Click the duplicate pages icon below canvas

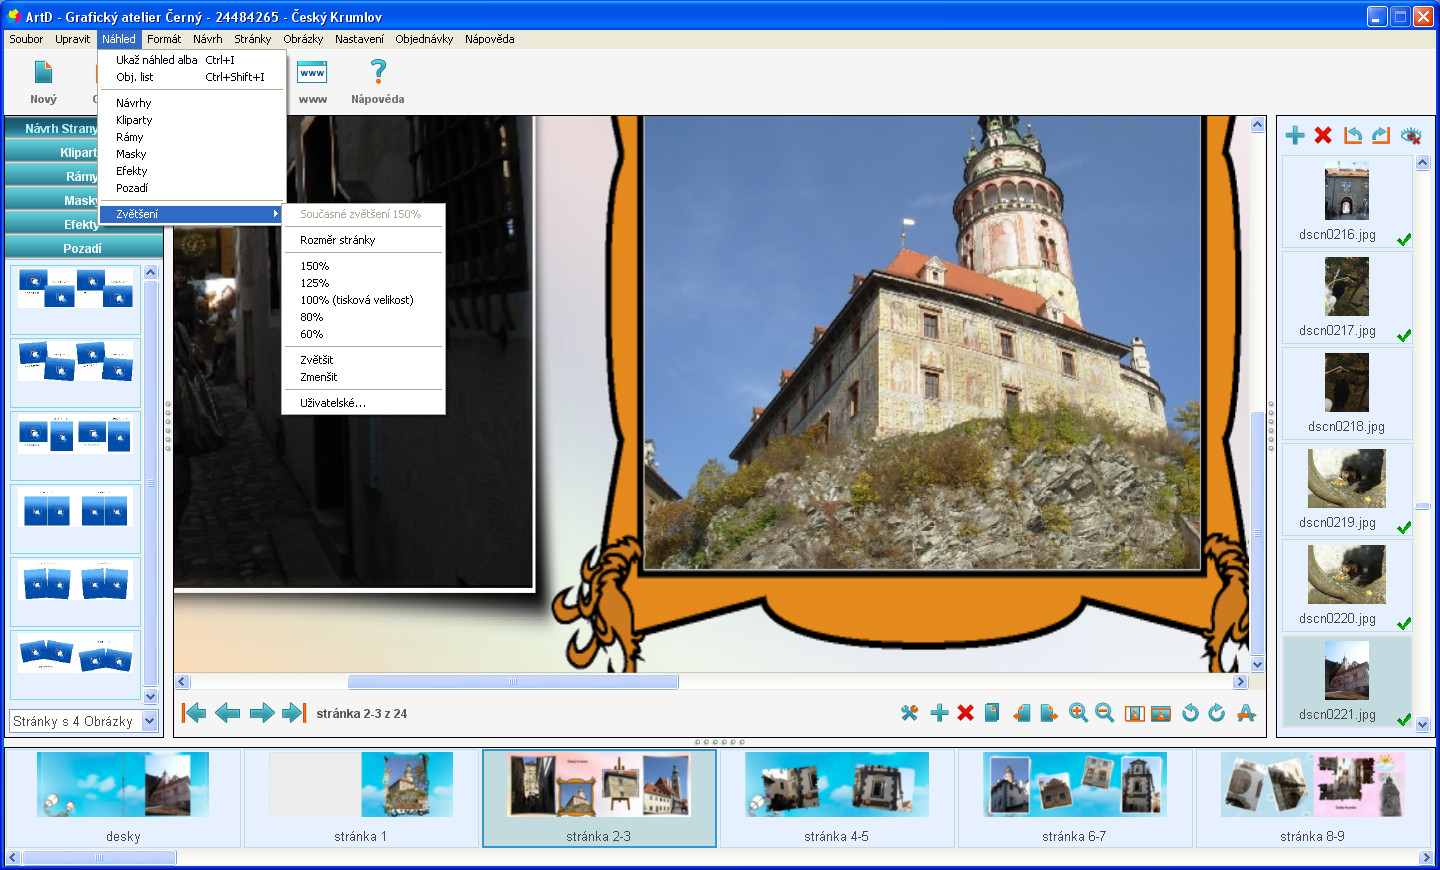[x=992, y=713]
